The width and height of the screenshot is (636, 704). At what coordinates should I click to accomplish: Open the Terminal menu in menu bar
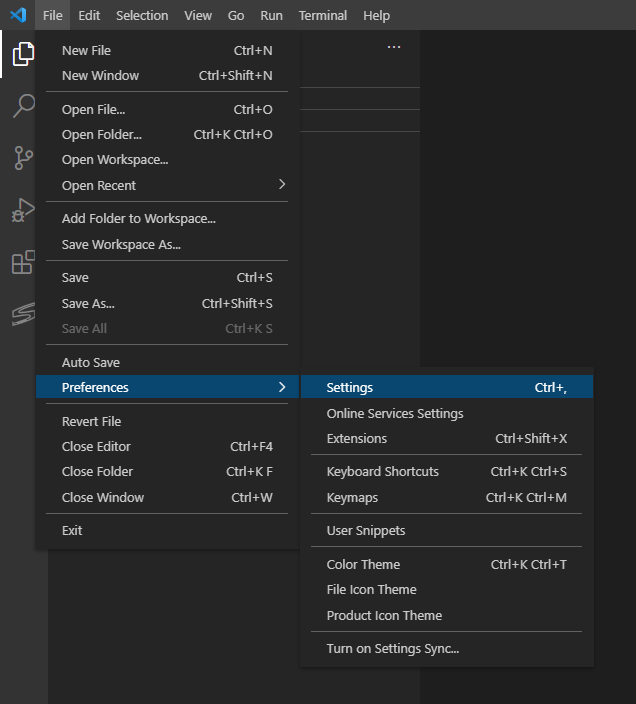point(322,15)
